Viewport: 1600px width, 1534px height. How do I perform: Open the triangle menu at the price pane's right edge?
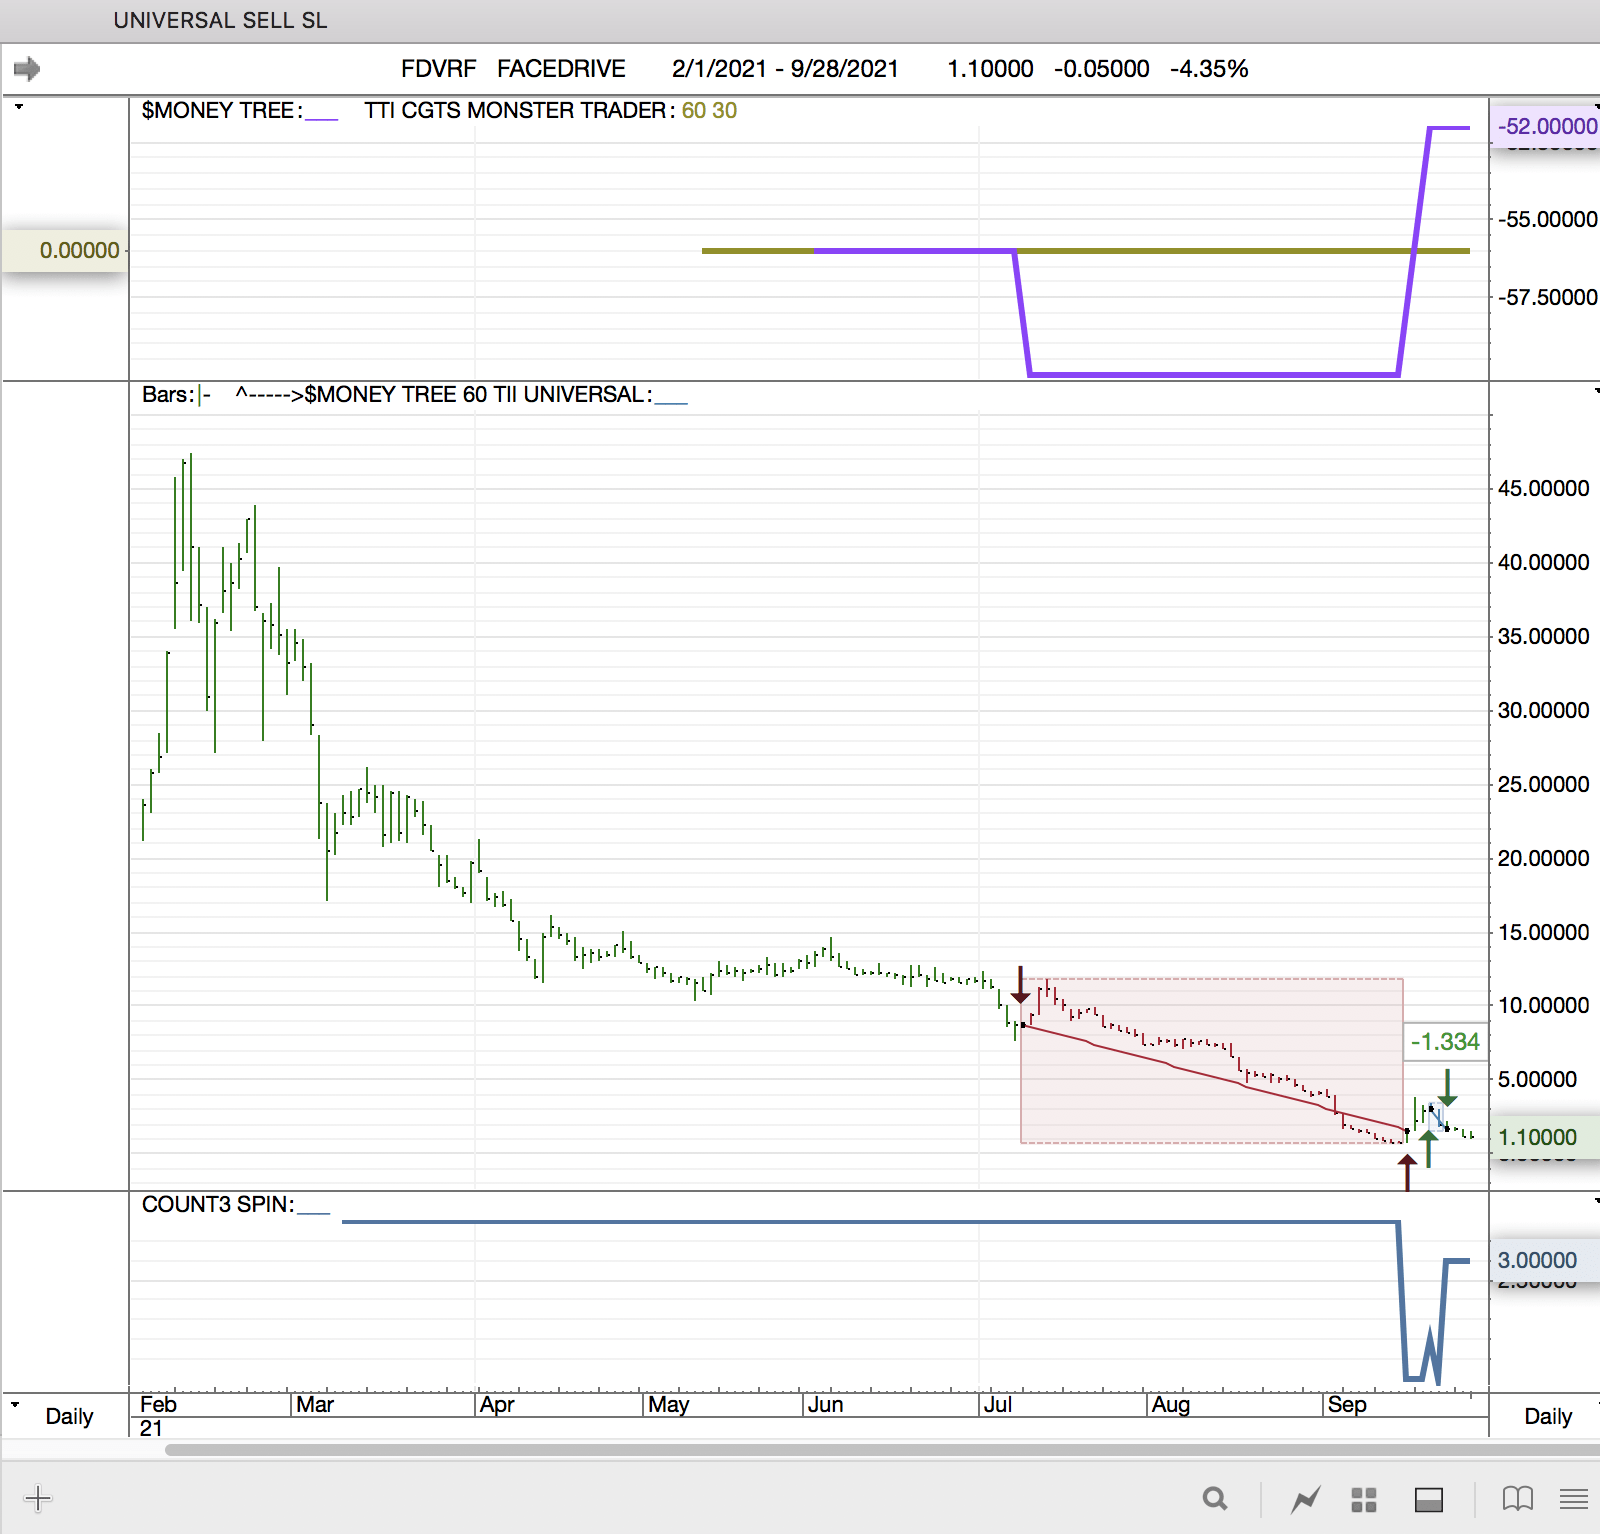1596,390
